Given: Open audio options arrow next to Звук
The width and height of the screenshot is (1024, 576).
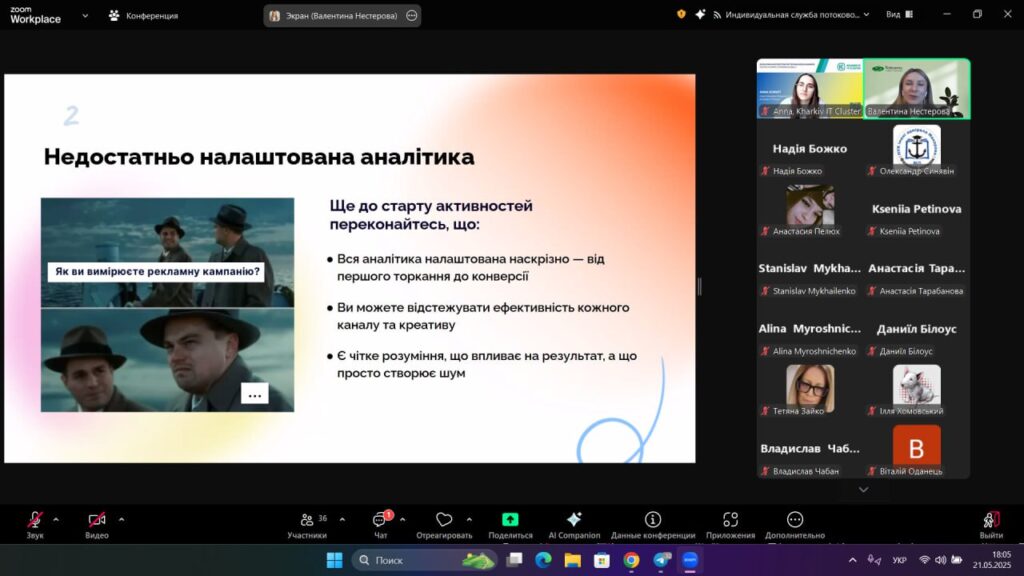Looking at the screenshot, I should coord(56,520).
